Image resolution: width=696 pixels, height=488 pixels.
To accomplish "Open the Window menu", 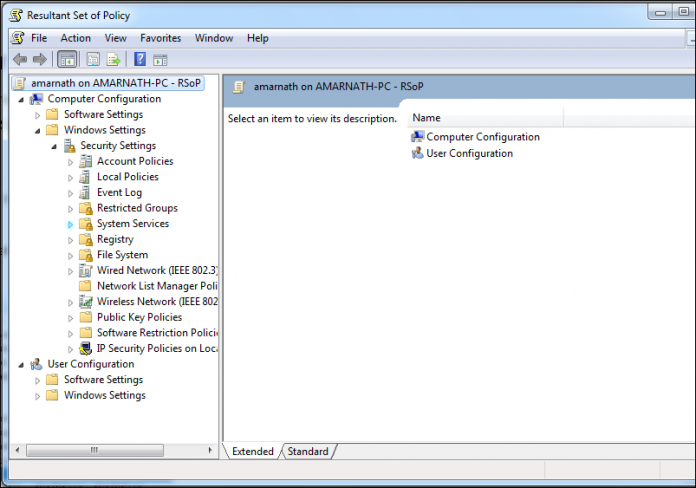I will [x=214, y=38].
